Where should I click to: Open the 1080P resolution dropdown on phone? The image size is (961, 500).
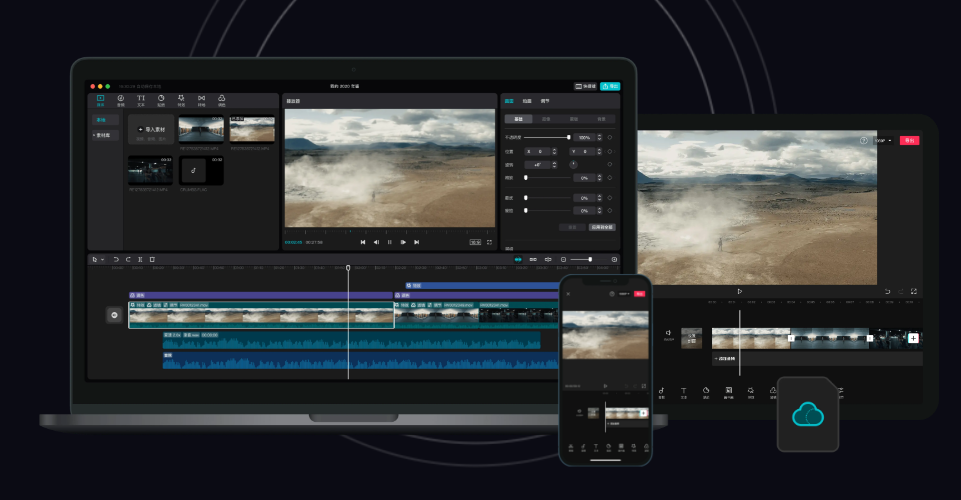pyautogui.click(x=625, y=294)
